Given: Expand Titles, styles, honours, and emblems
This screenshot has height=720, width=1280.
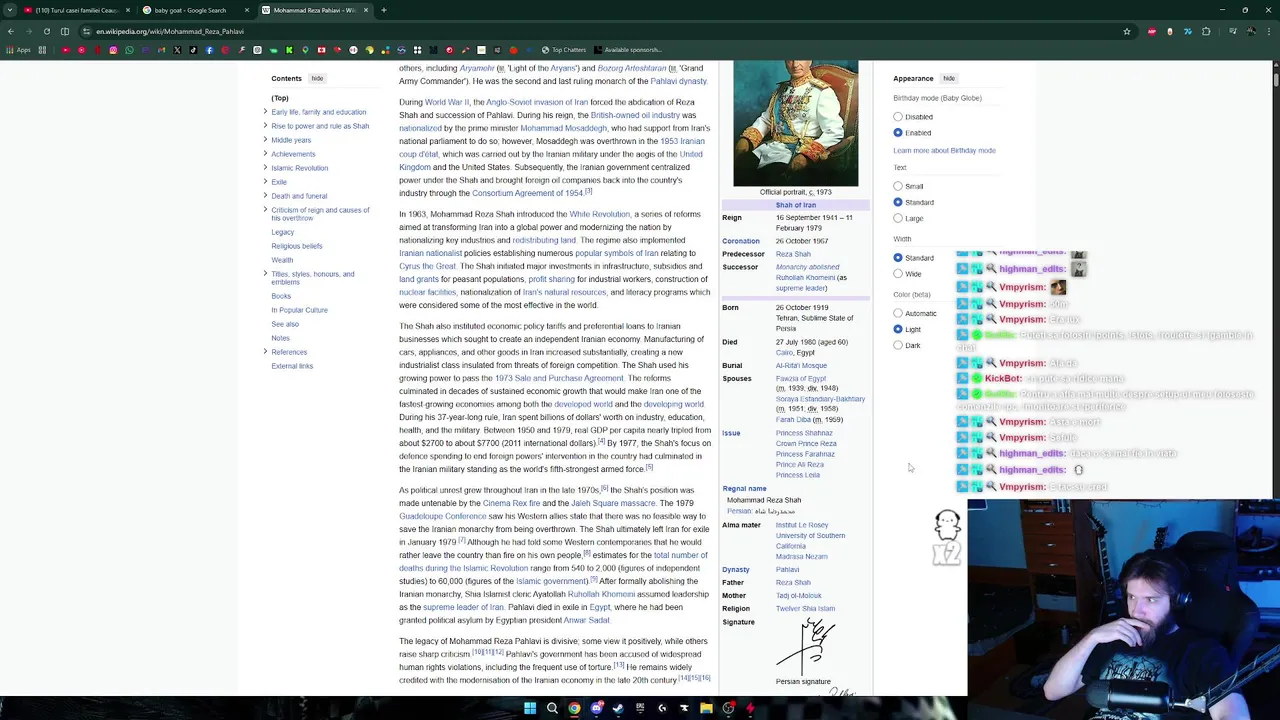Looking at the screenshot, I should (x=265, y=274).
